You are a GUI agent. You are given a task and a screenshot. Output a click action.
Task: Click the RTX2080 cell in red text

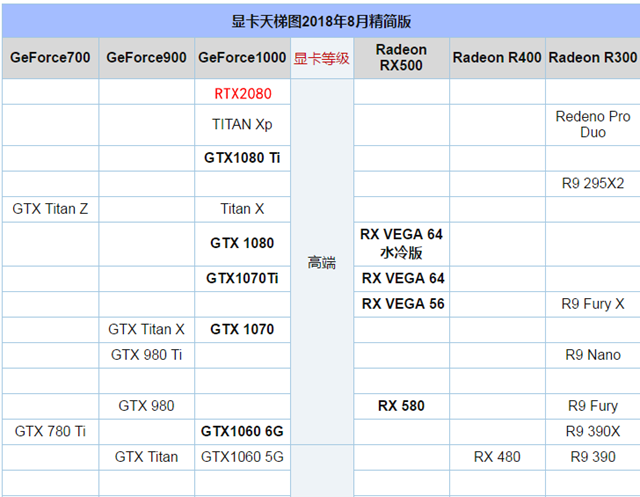[242, 93]
